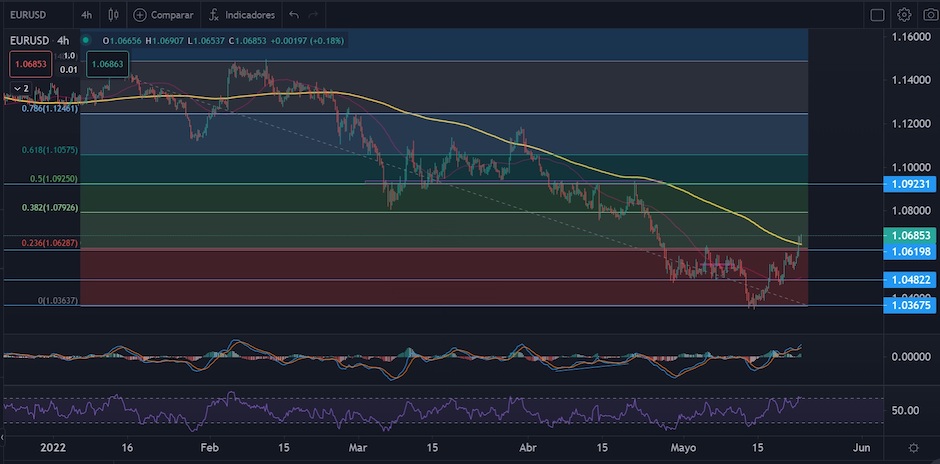The width and height of the screenshot is (940, 464).
Task: Click the Abr time axis label
Action: (527, 448)
